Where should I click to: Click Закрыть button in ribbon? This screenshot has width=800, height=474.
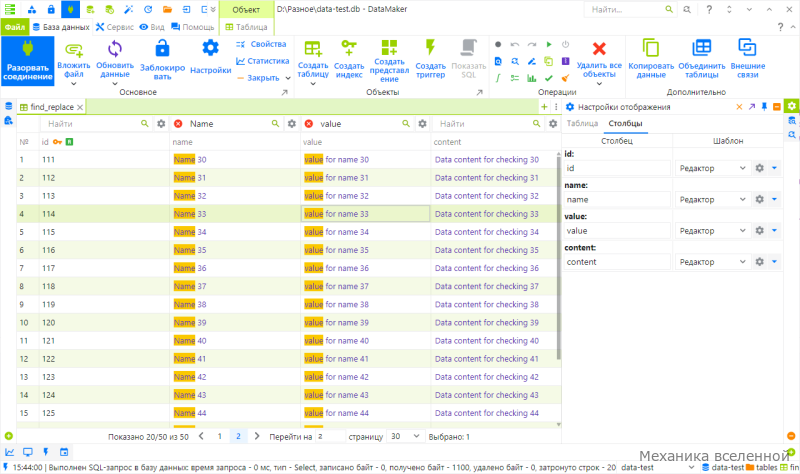coord(258,78)
